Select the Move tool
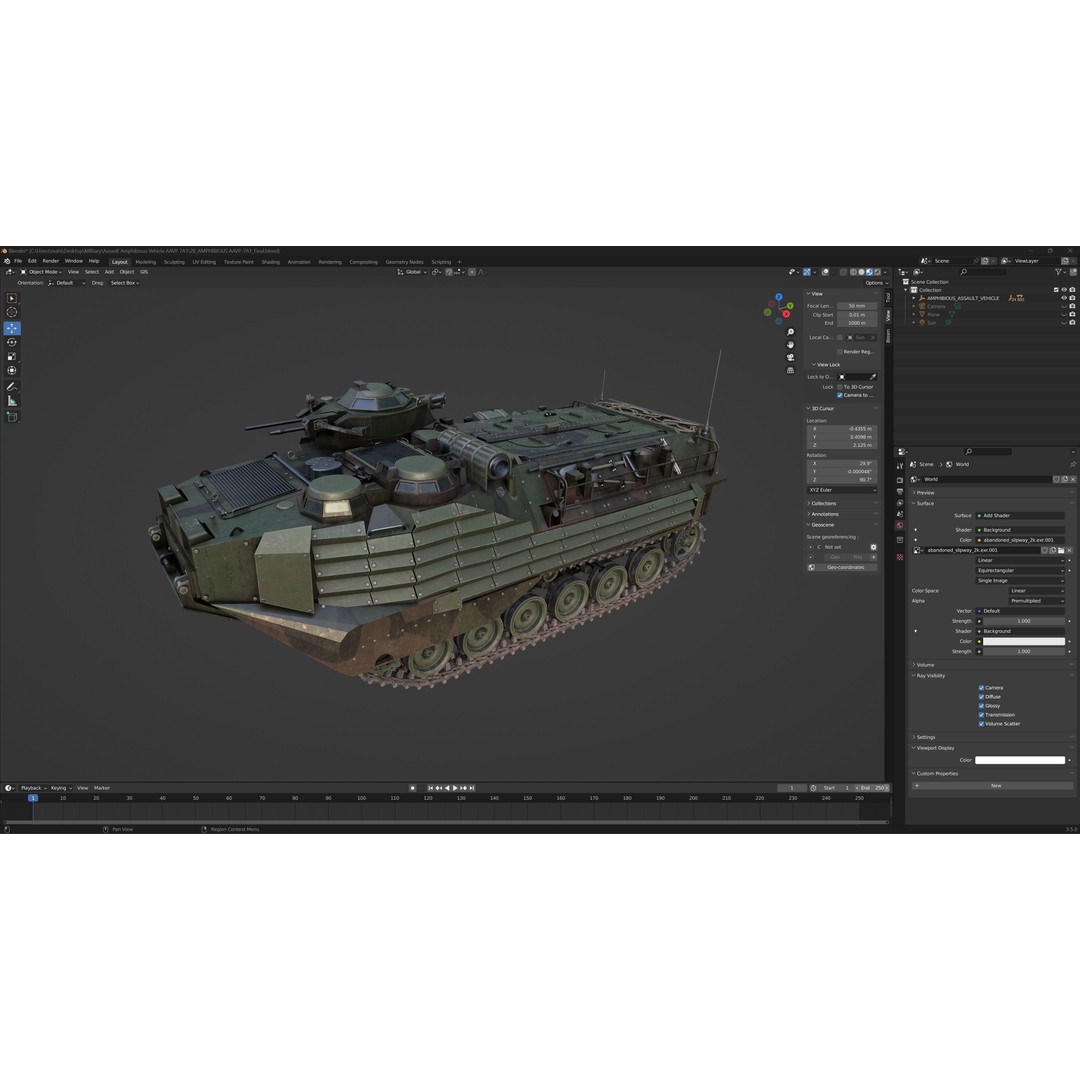The height and width of the screenshot is (1080, 1080). click(12, 328)
